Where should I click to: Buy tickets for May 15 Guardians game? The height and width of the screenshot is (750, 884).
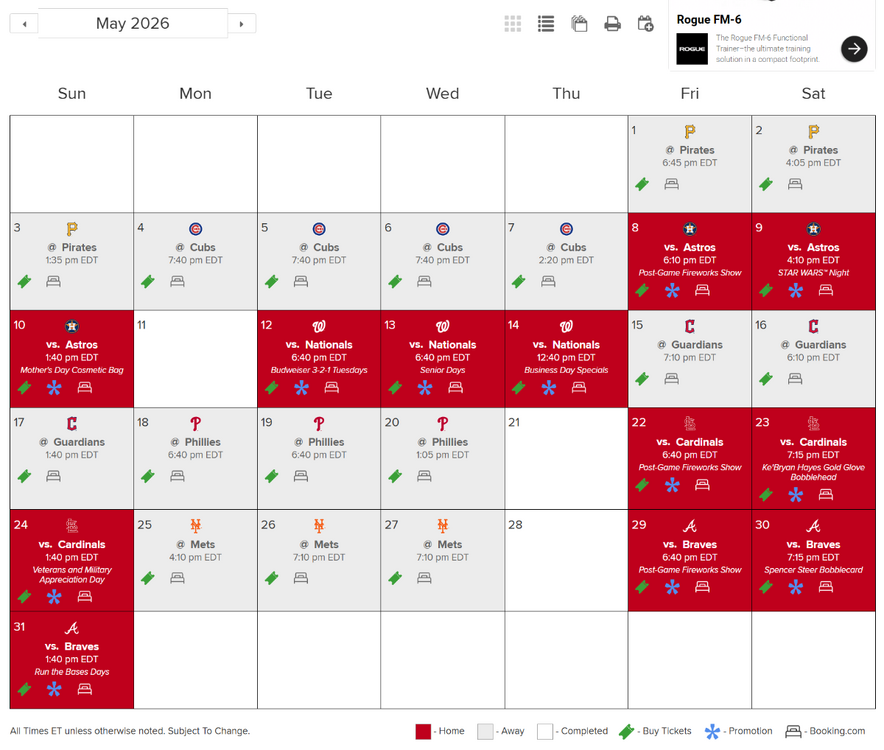(x=642, y=379)
